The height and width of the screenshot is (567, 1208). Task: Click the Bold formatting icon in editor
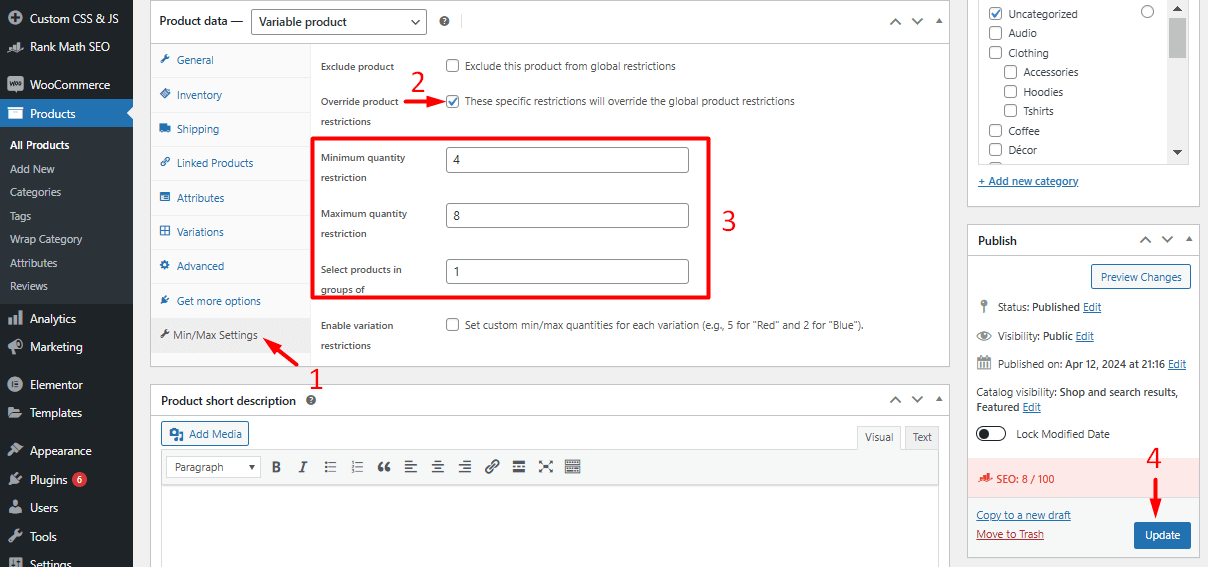pos(276,467)
